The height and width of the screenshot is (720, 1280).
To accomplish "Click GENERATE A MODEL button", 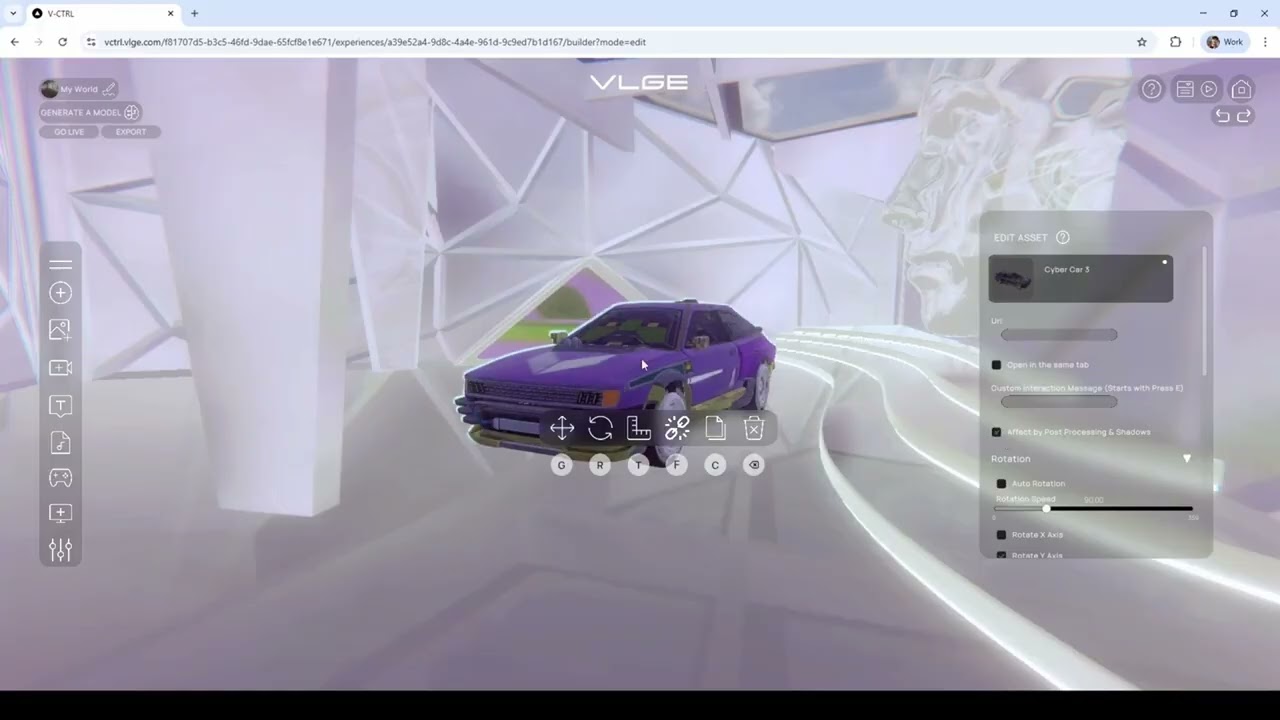I will click(82, 112).
